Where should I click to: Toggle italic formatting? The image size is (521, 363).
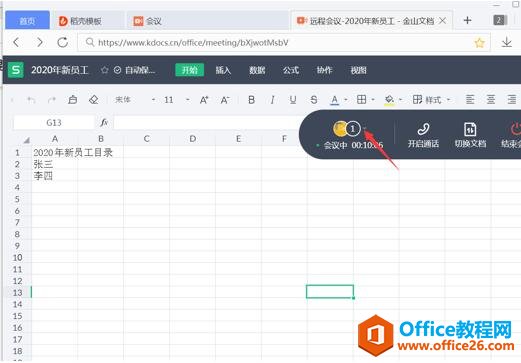272,100
